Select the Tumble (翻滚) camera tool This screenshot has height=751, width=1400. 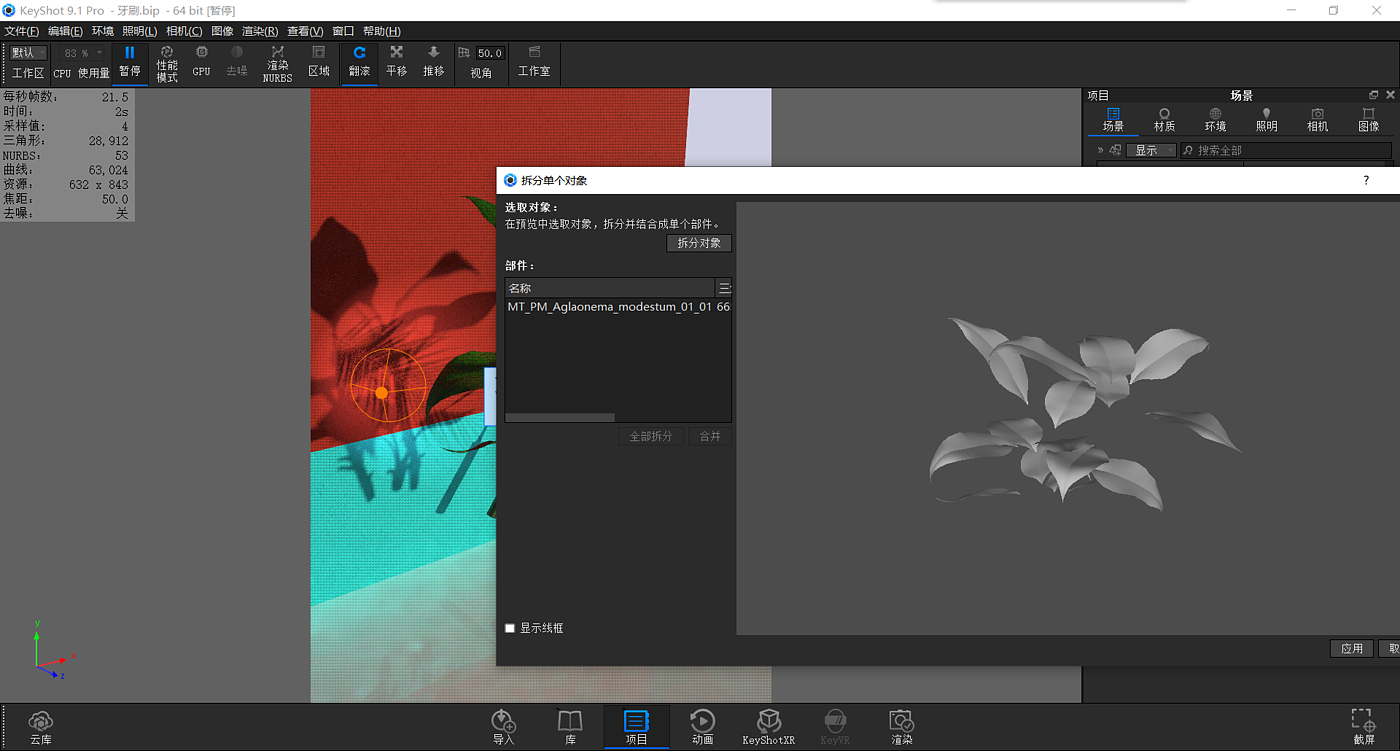click(359, 62)
